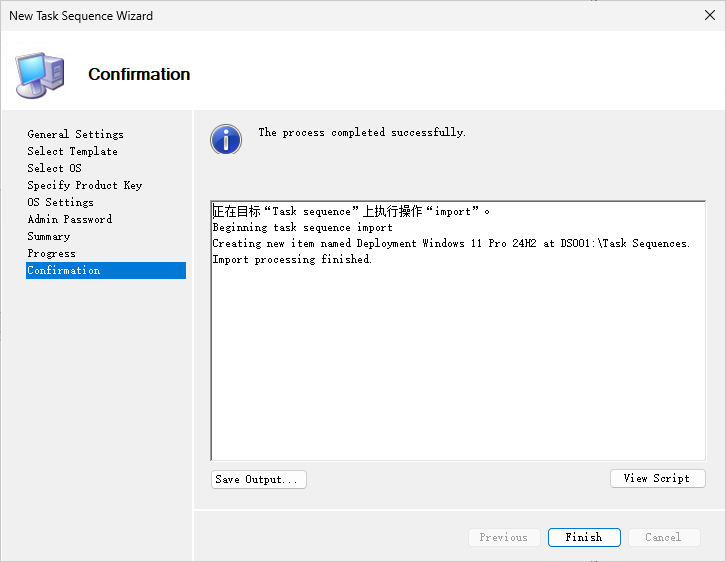Click the 'Beginning task sequence import' line

302,227
